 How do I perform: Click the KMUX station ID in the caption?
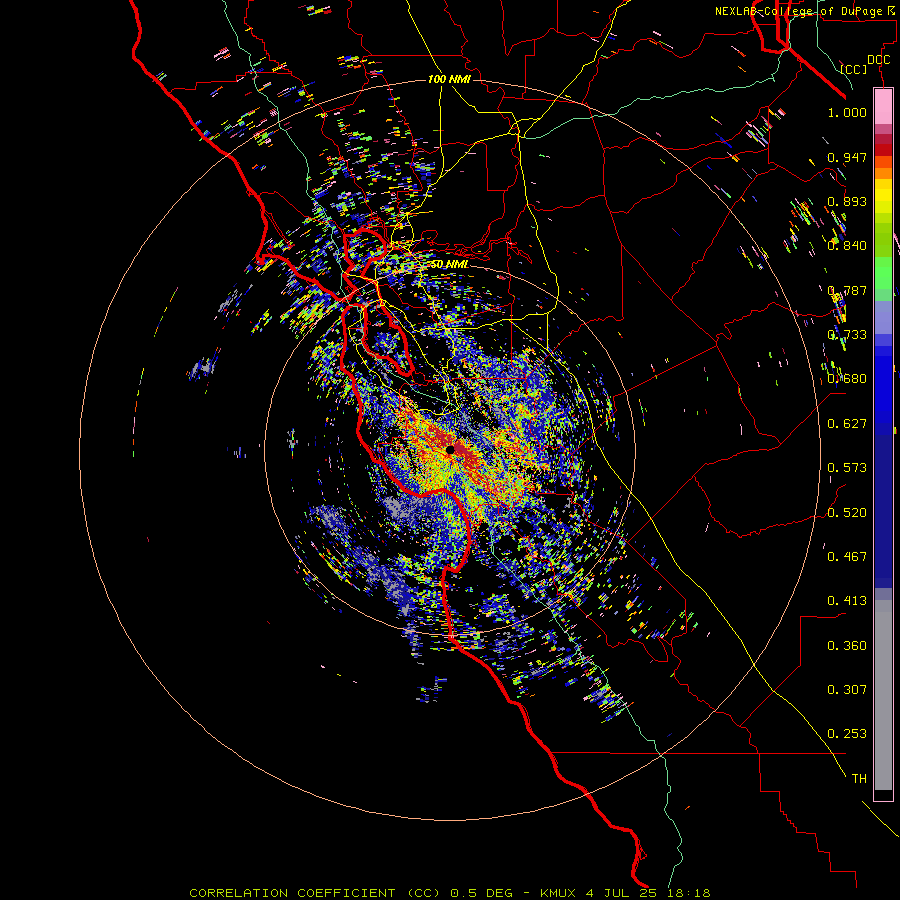(x=558, y=893)
